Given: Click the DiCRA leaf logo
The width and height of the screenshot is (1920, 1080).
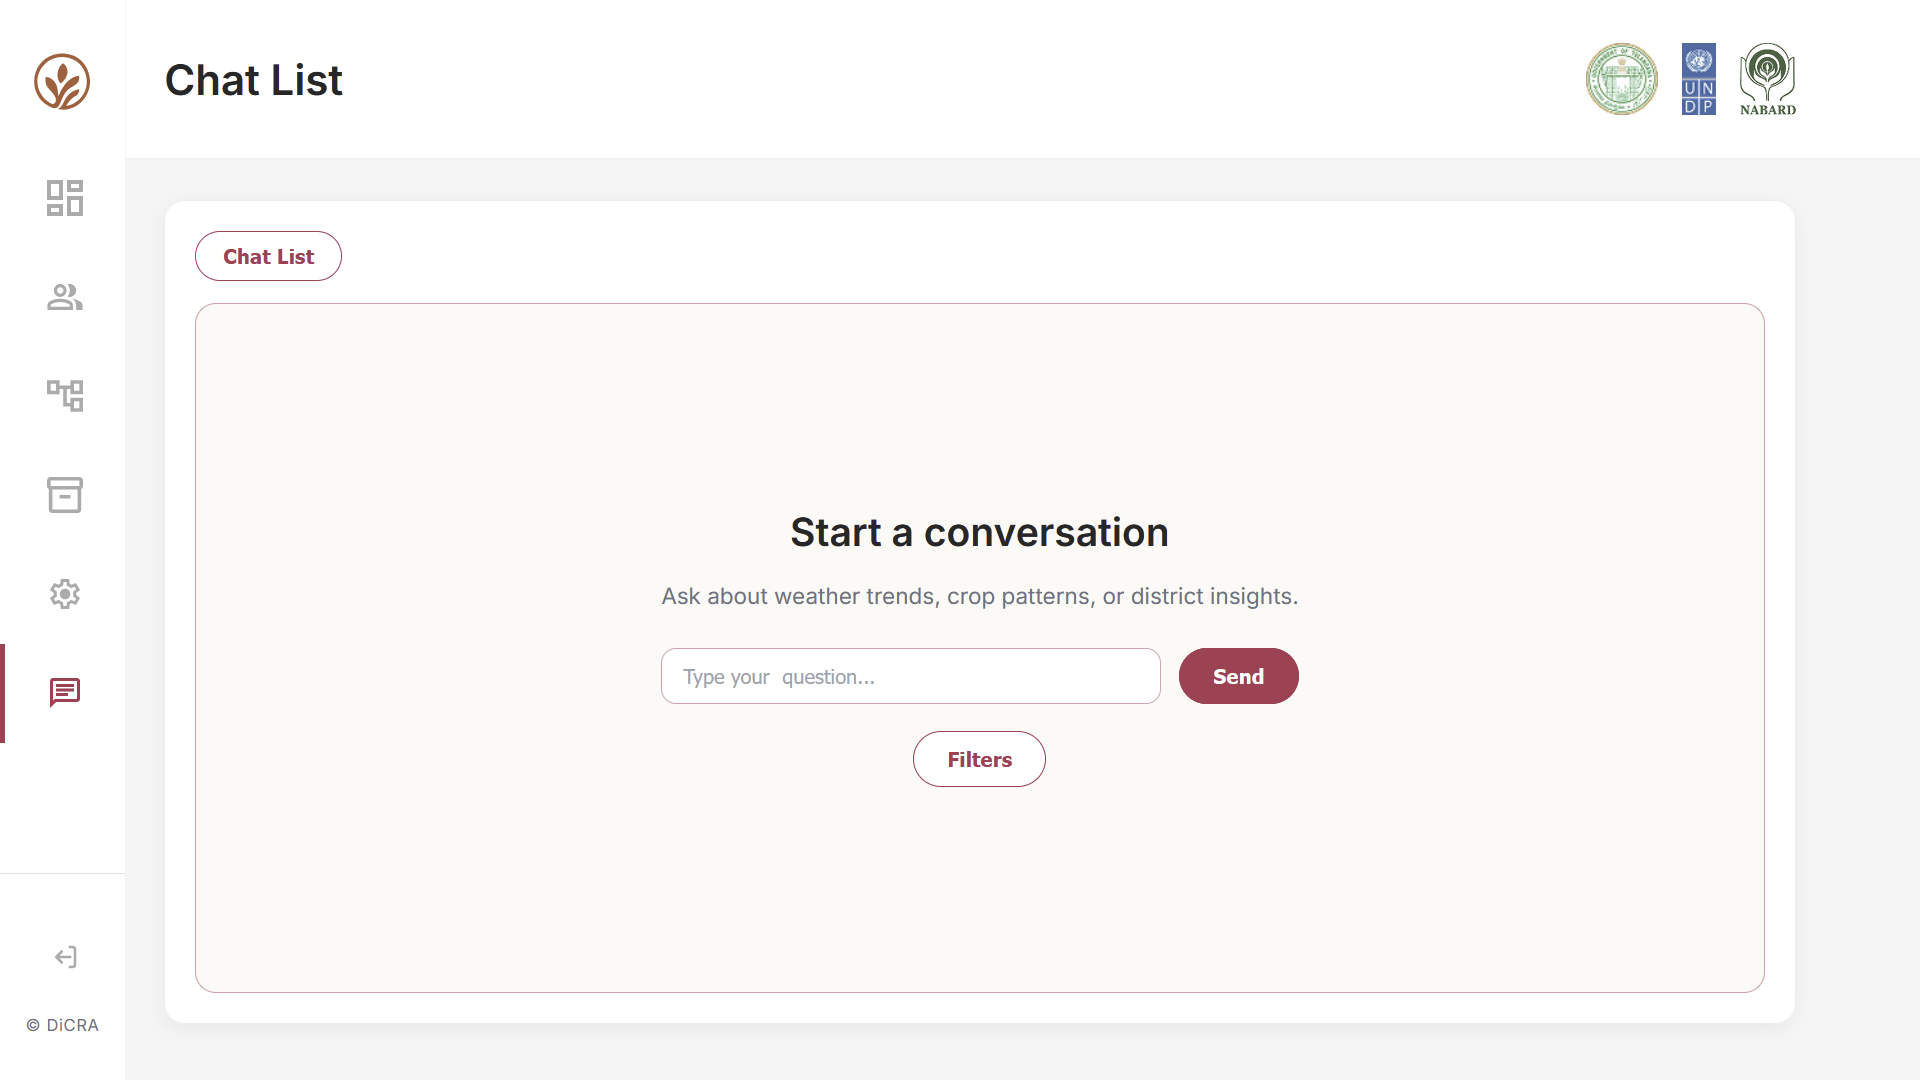Looking at the screenshot, I should click(62, 81).
